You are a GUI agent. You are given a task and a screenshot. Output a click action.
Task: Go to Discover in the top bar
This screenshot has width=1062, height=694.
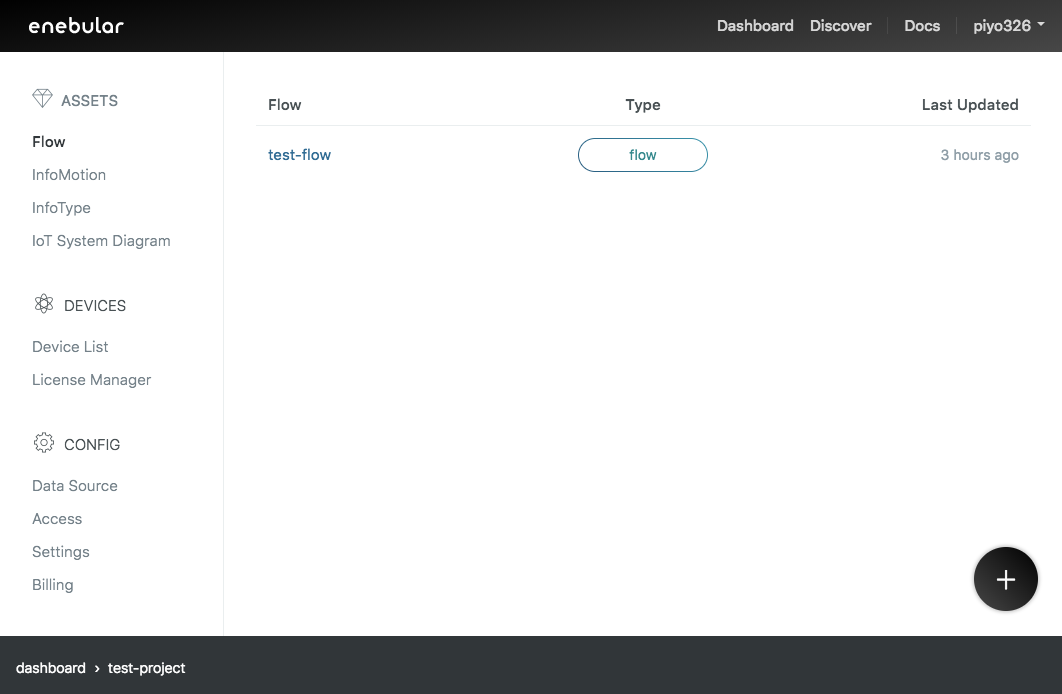click(840, 26)
